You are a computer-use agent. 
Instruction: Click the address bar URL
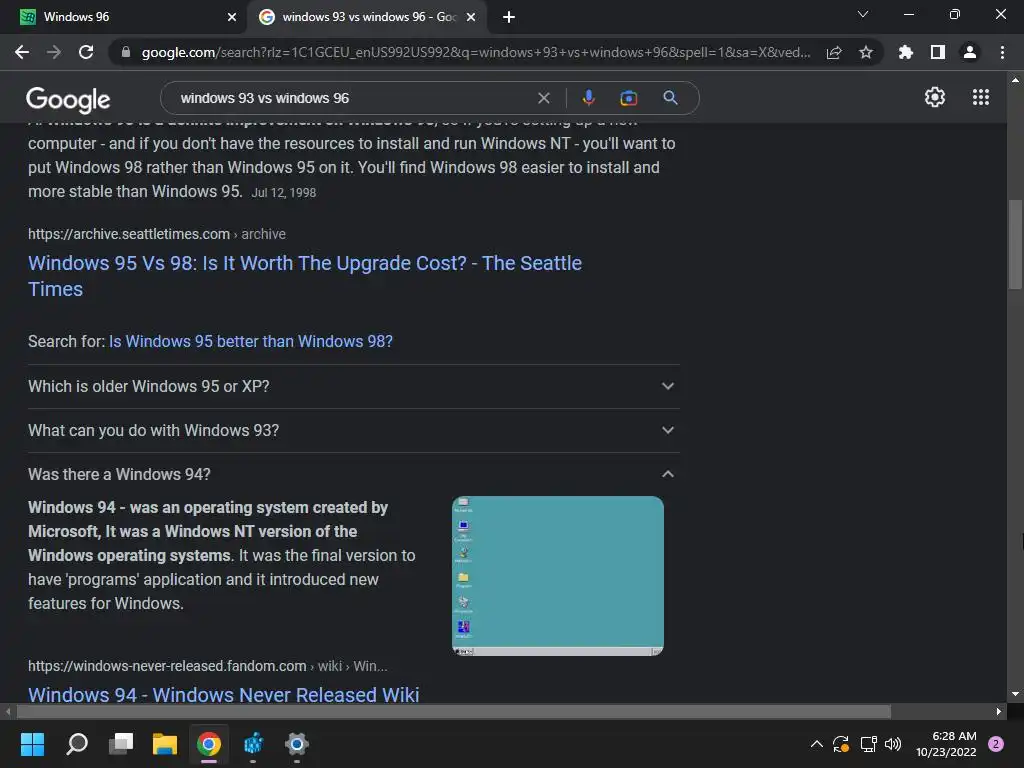[x=476, y=52]
